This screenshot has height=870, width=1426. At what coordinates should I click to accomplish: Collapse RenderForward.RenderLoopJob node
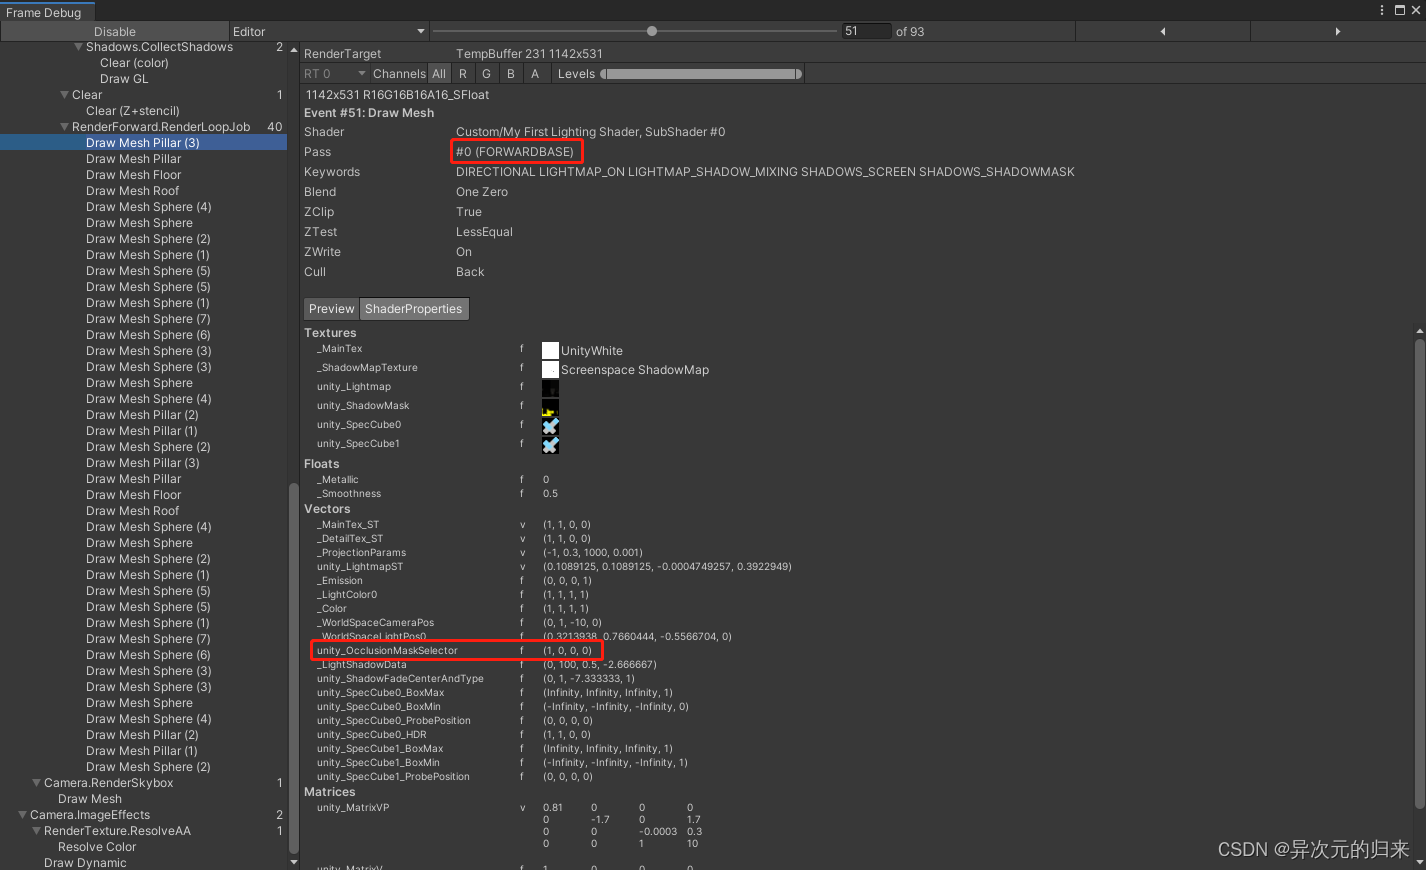64,127
